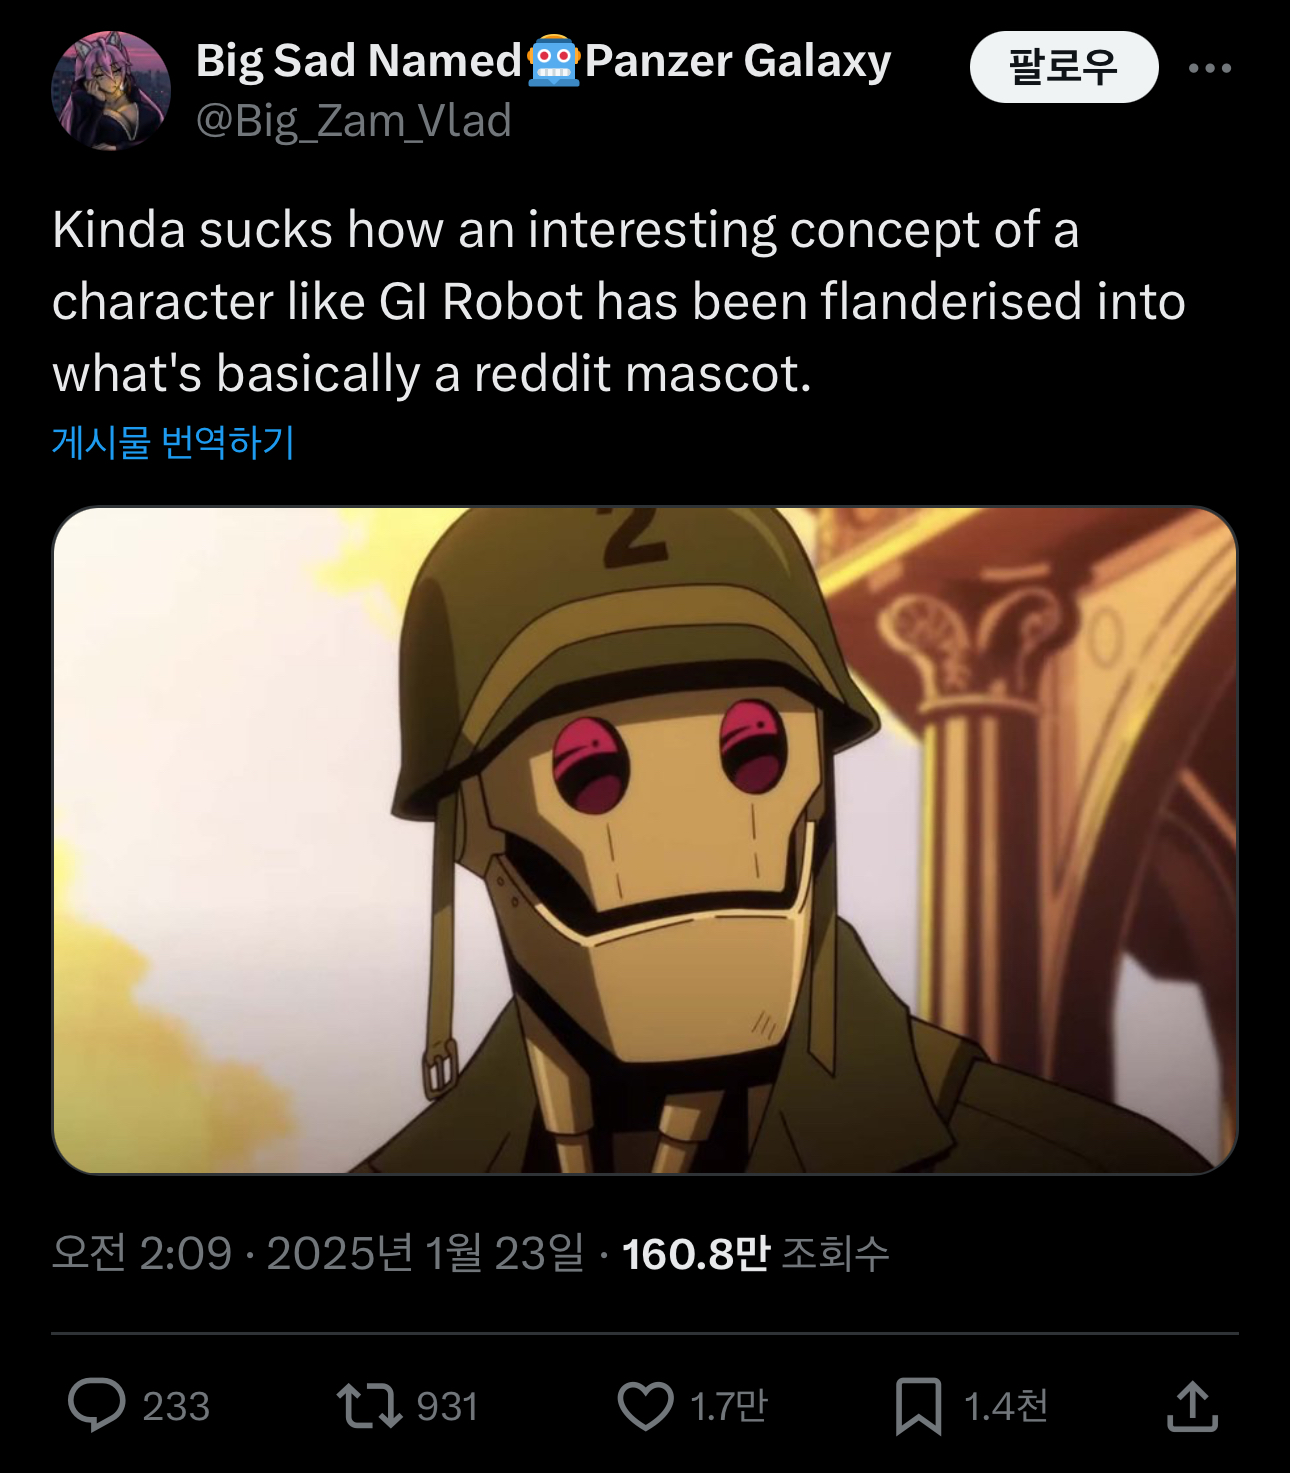Click the display name Big Sad Named Panzer Galaxy
This screenshot has height=1473, width=1290.
tap(543, 61)
